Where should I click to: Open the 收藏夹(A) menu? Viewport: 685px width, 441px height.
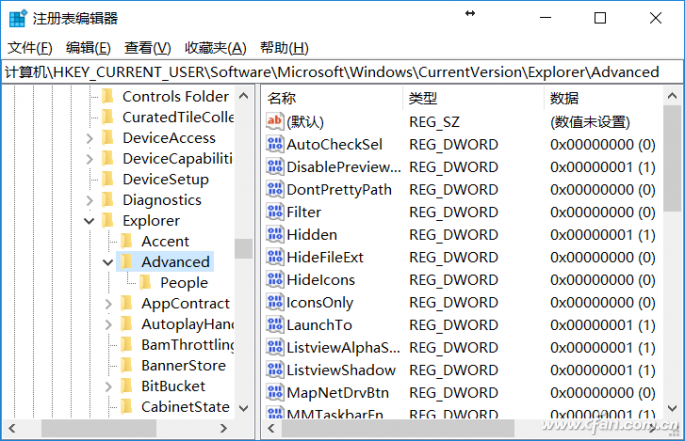[x=215, y=48]
